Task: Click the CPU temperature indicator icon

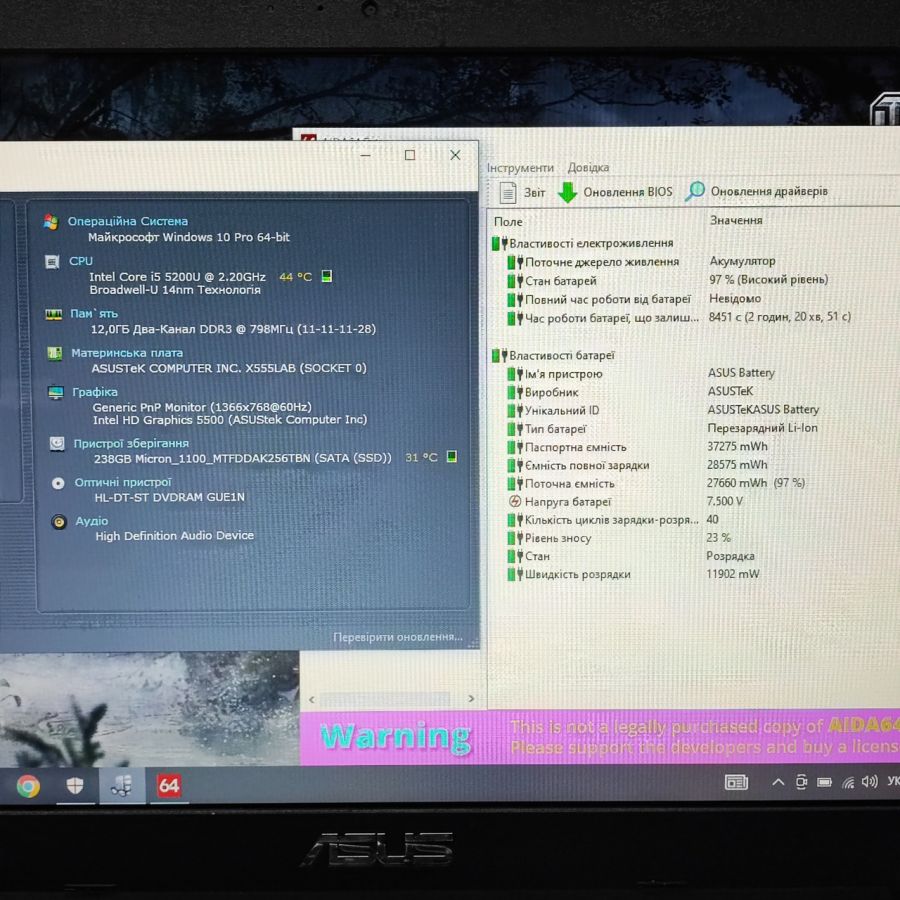Action: pos(327,277)
